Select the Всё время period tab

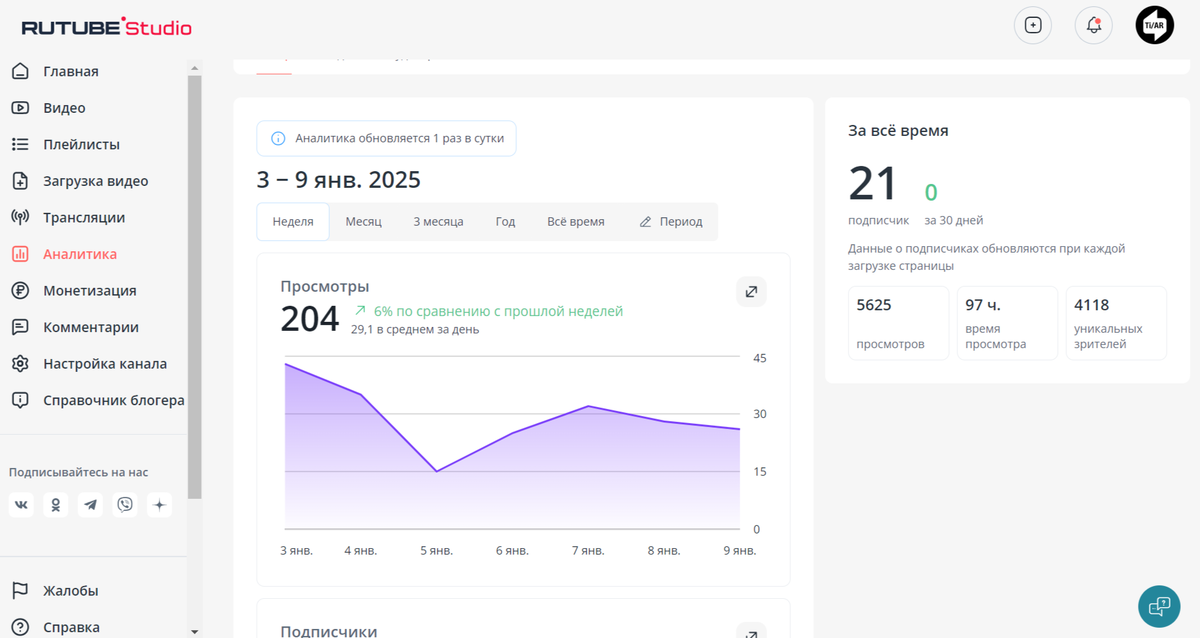pos(576,222)
